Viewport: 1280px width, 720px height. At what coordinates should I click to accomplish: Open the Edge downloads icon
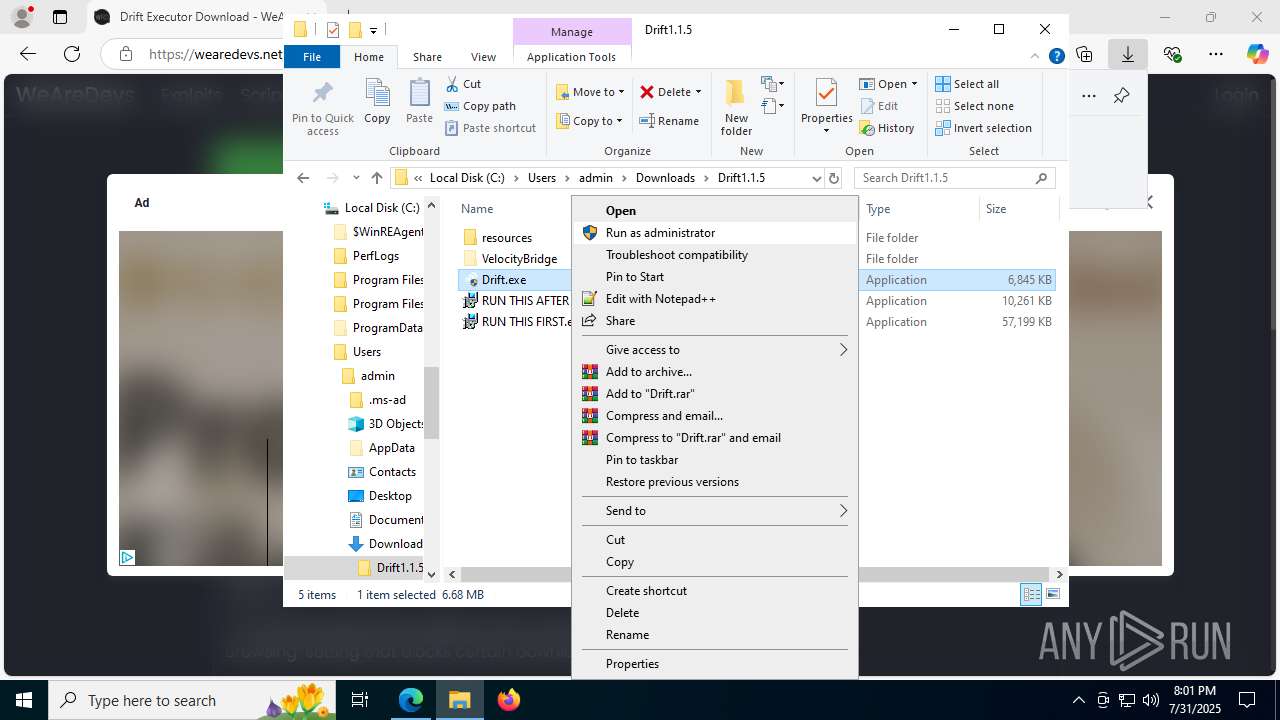(1127, 54)
